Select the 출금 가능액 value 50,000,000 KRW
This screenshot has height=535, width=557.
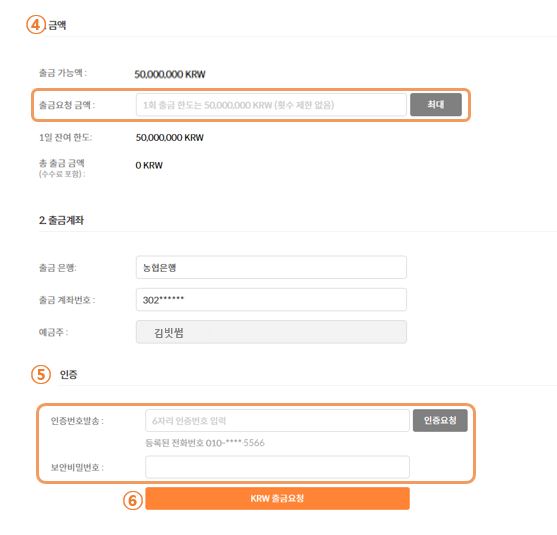coord(170,74)
